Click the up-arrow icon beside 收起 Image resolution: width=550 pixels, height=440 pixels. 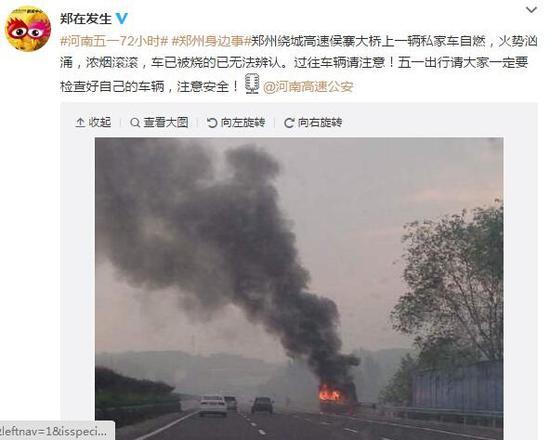(80, 122)
